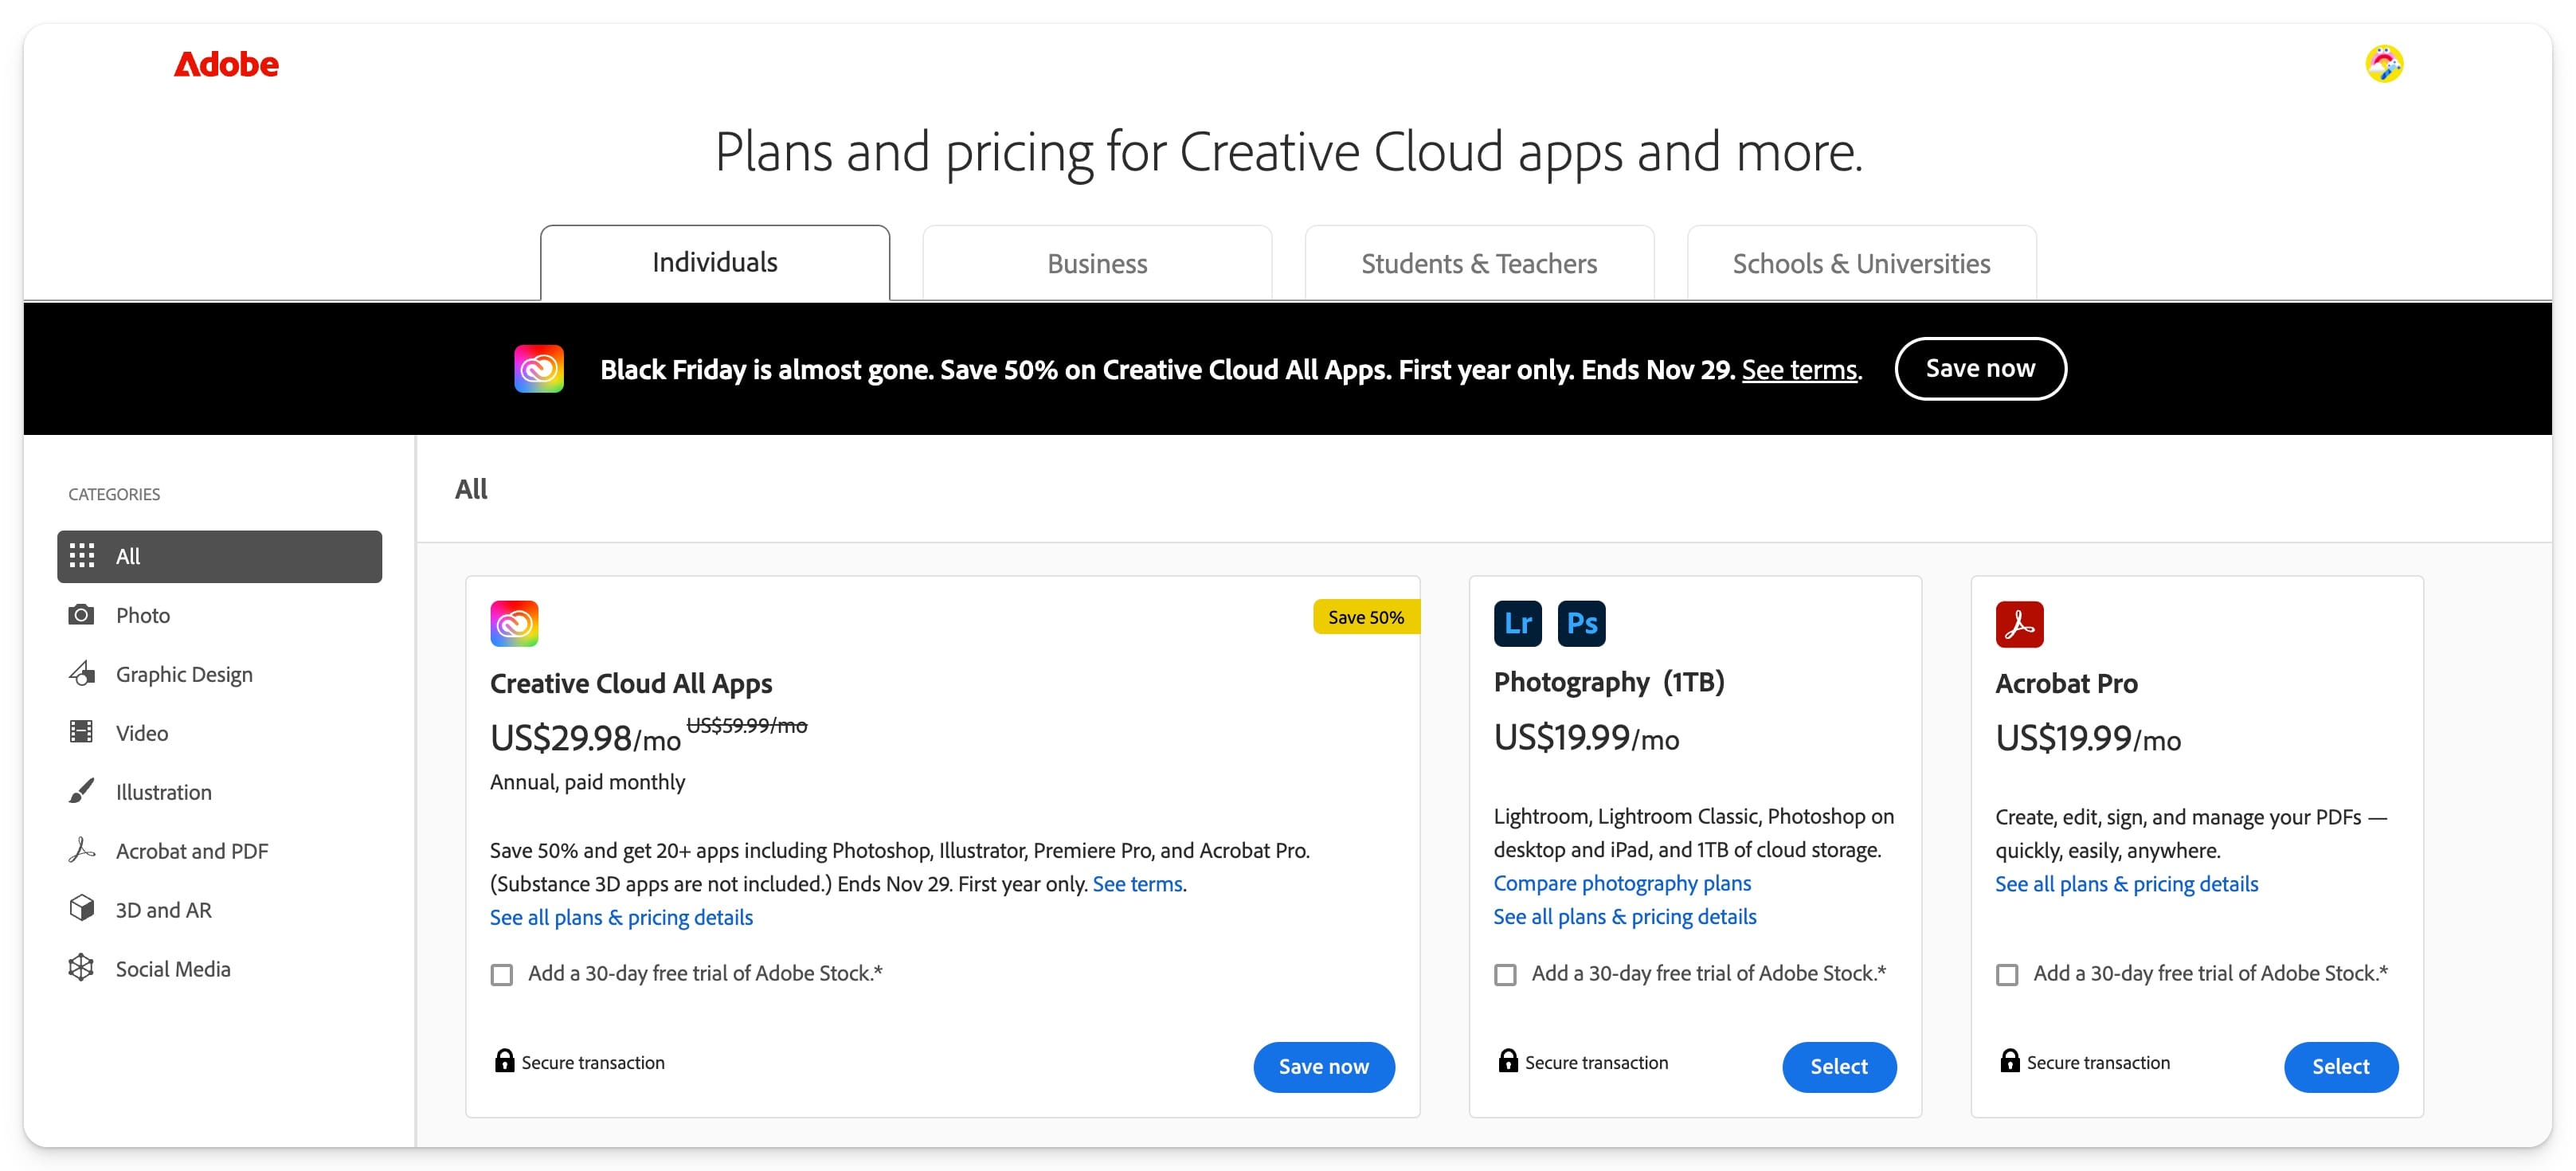Click the Photography (1TB) title
This screenshot has width=2576, height=1171.
1609,682
